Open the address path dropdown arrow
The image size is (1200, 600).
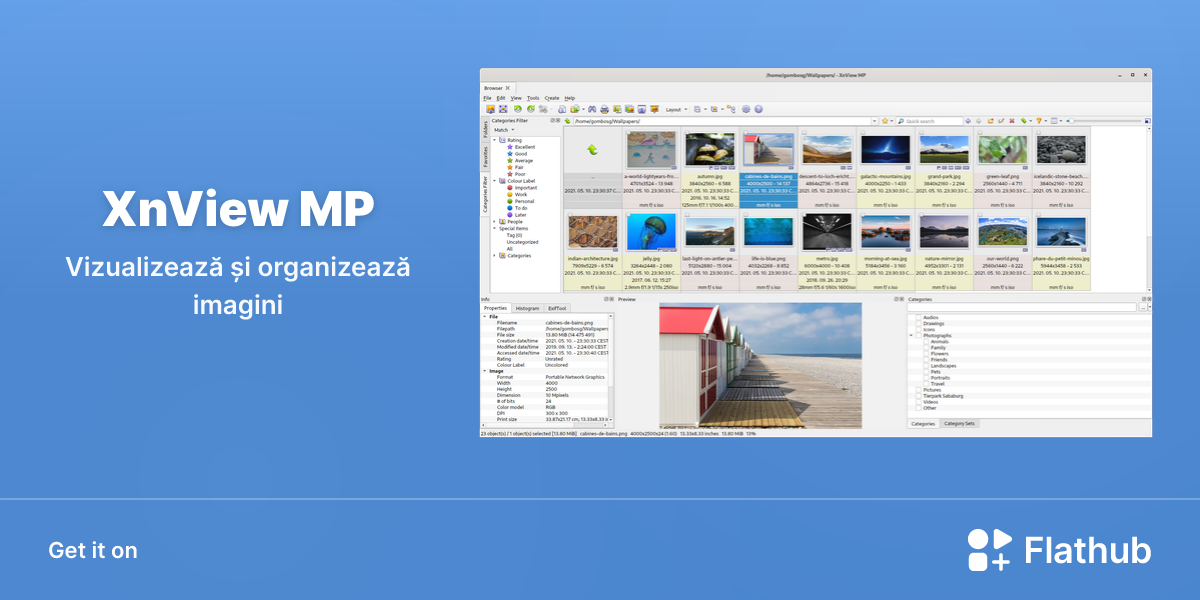(x=875, y=121)
